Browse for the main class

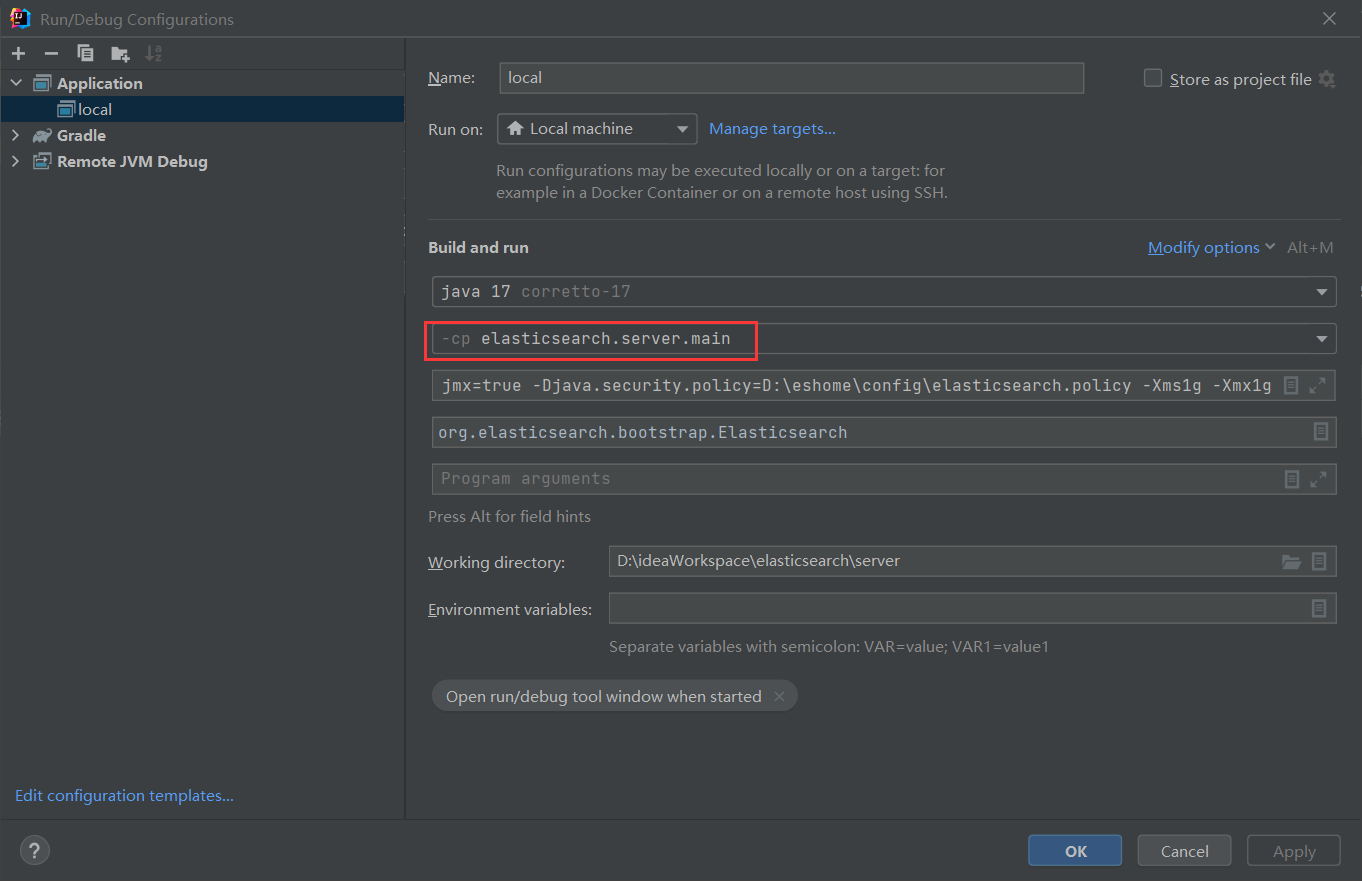coord(1320,432)
